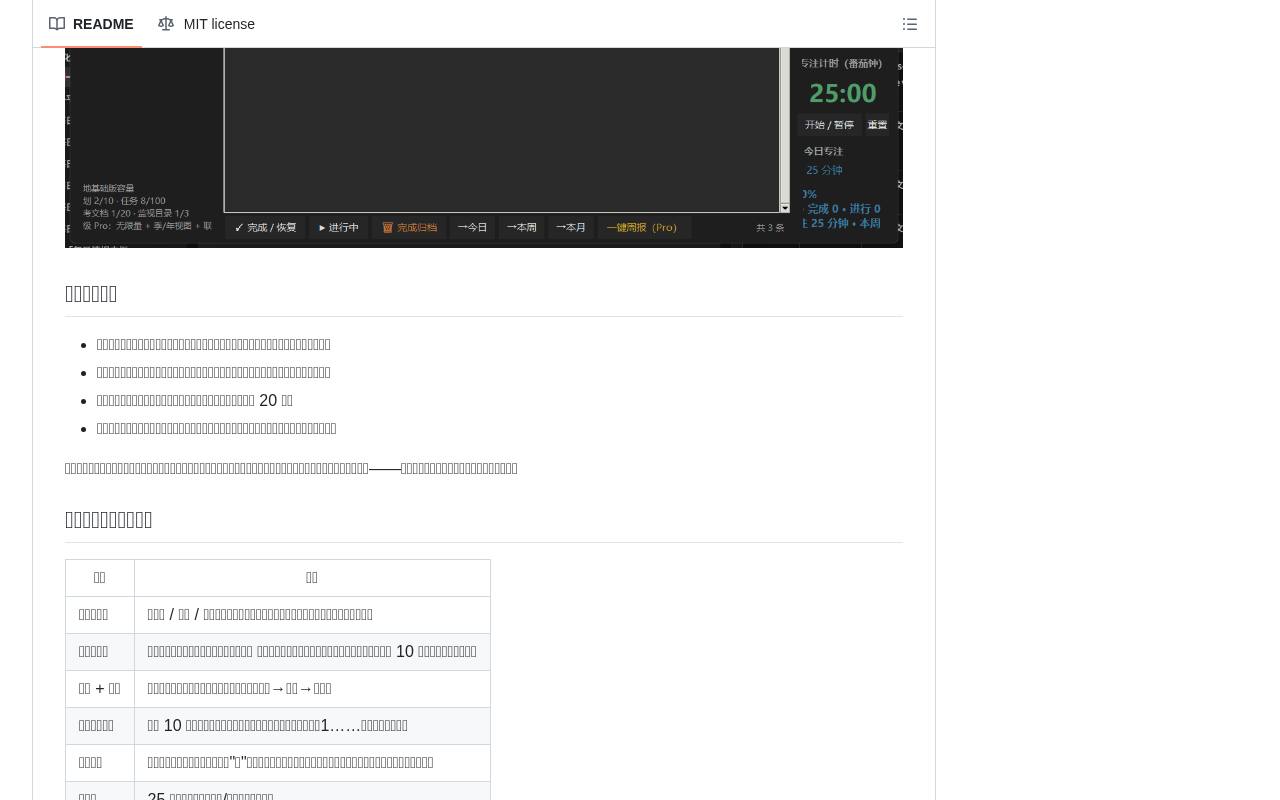The height and width of the screenshot is (800, 1280).
Task: Switch to the README tab
Action: [91, 24]
